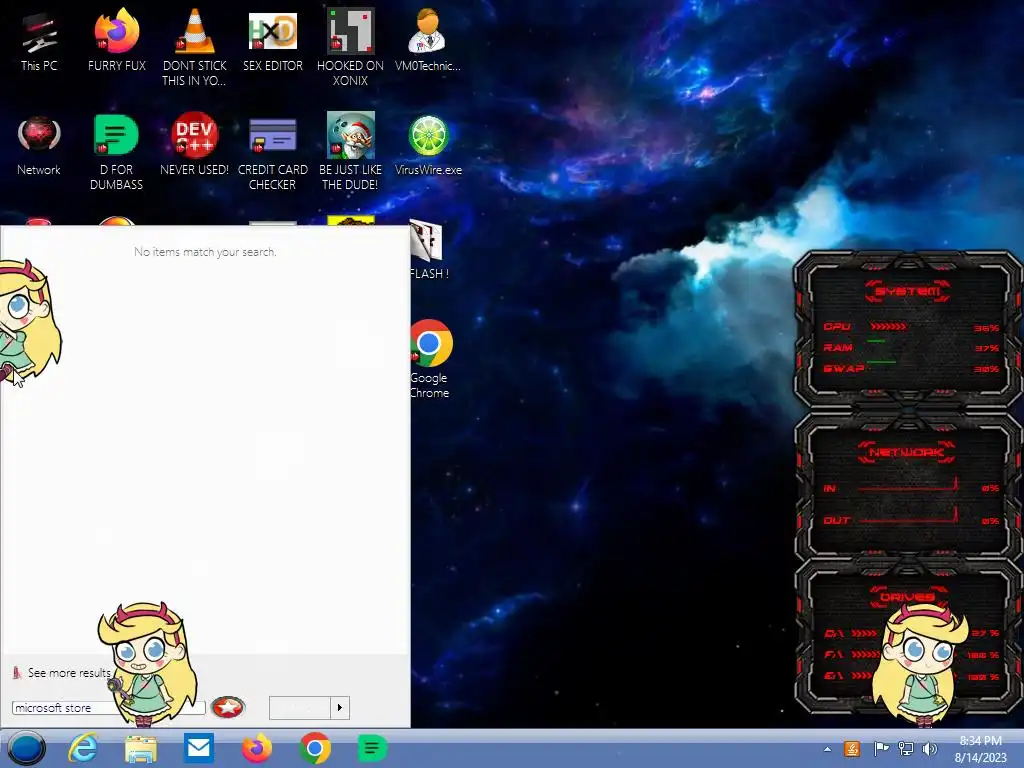Open the HOOKED ON XONIX game icon
Image resolution: width=1024 pixels, height=768 pixels.
tap(350, 46)
